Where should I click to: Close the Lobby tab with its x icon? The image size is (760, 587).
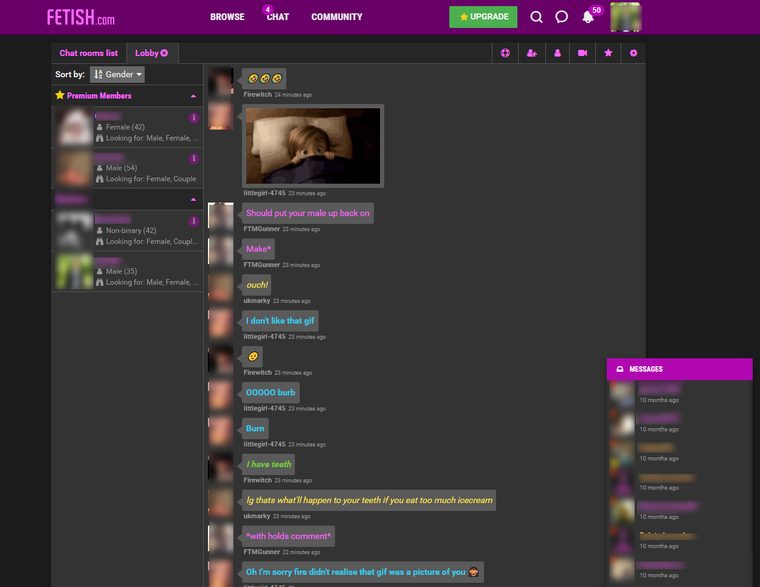pos(164,53)
